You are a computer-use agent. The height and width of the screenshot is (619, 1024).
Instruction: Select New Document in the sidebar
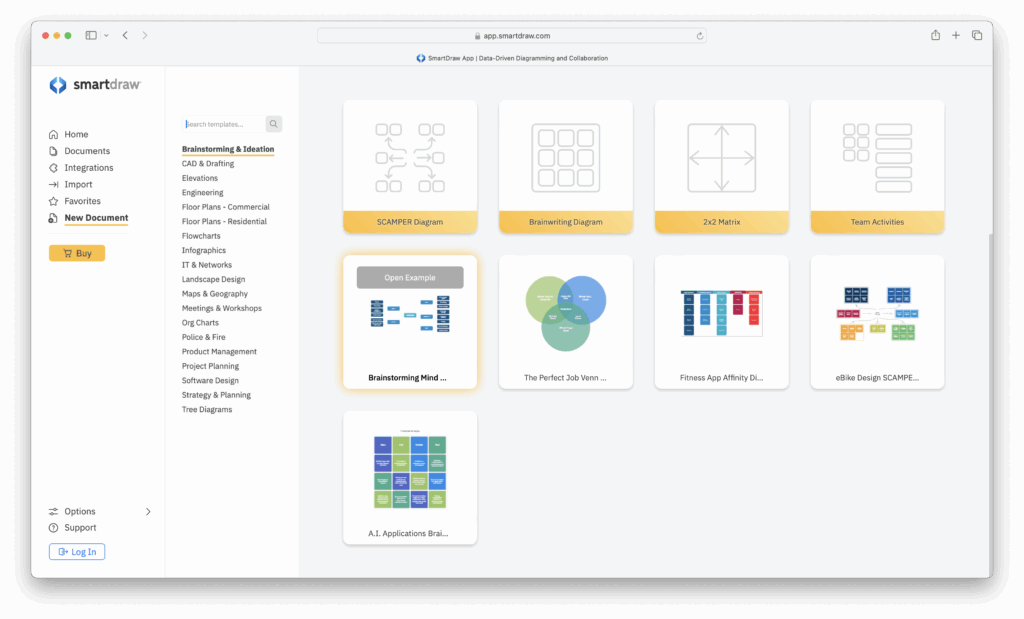pos(96,218)
